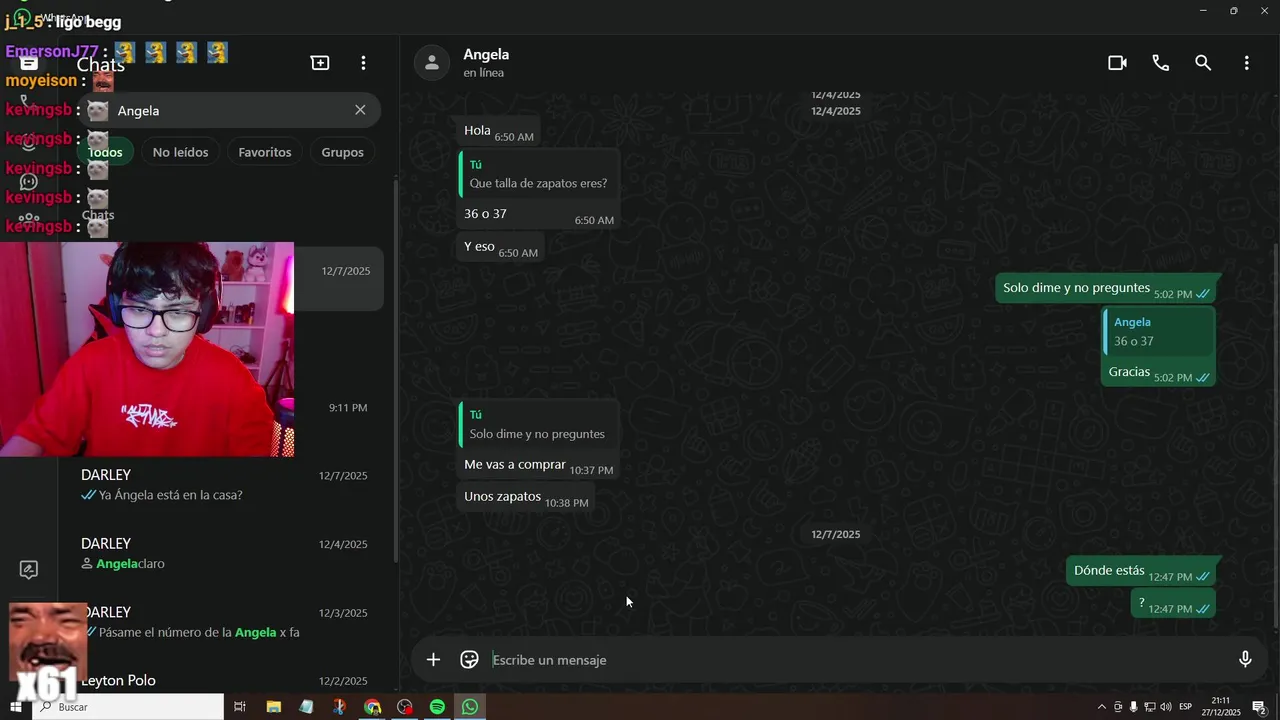This screenshot has height=720, width=1280.
Task: Expand hidden system tray icons
Action: pos(1102,707)
